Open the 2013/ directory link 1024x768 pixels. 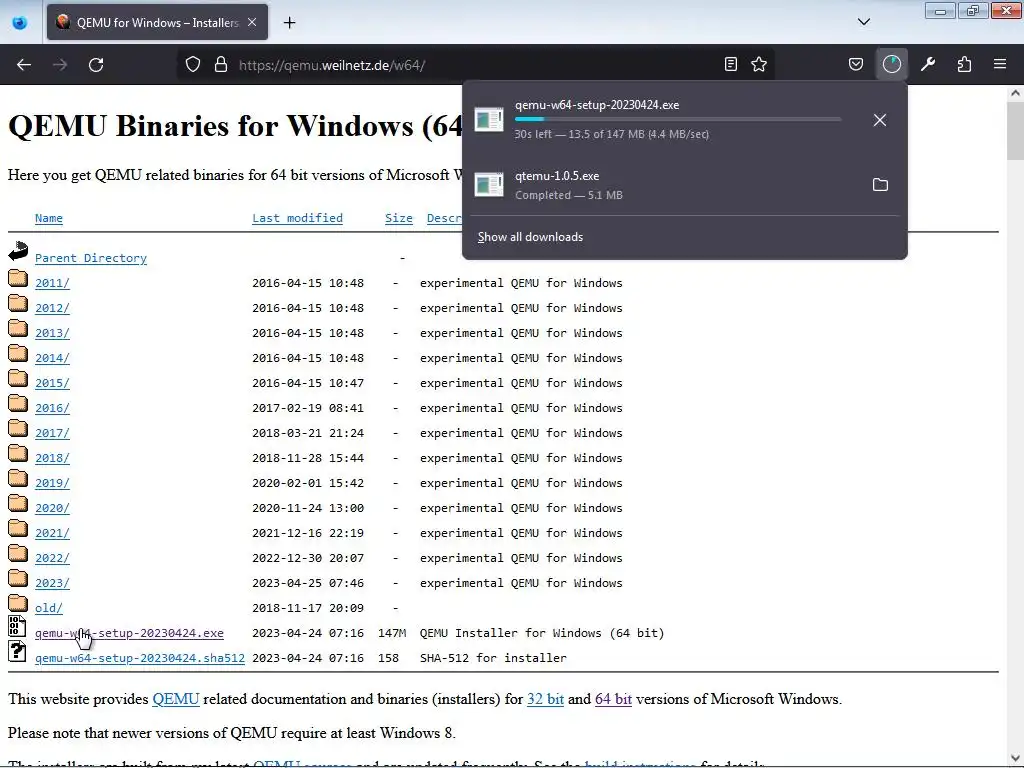pos(52,333)
